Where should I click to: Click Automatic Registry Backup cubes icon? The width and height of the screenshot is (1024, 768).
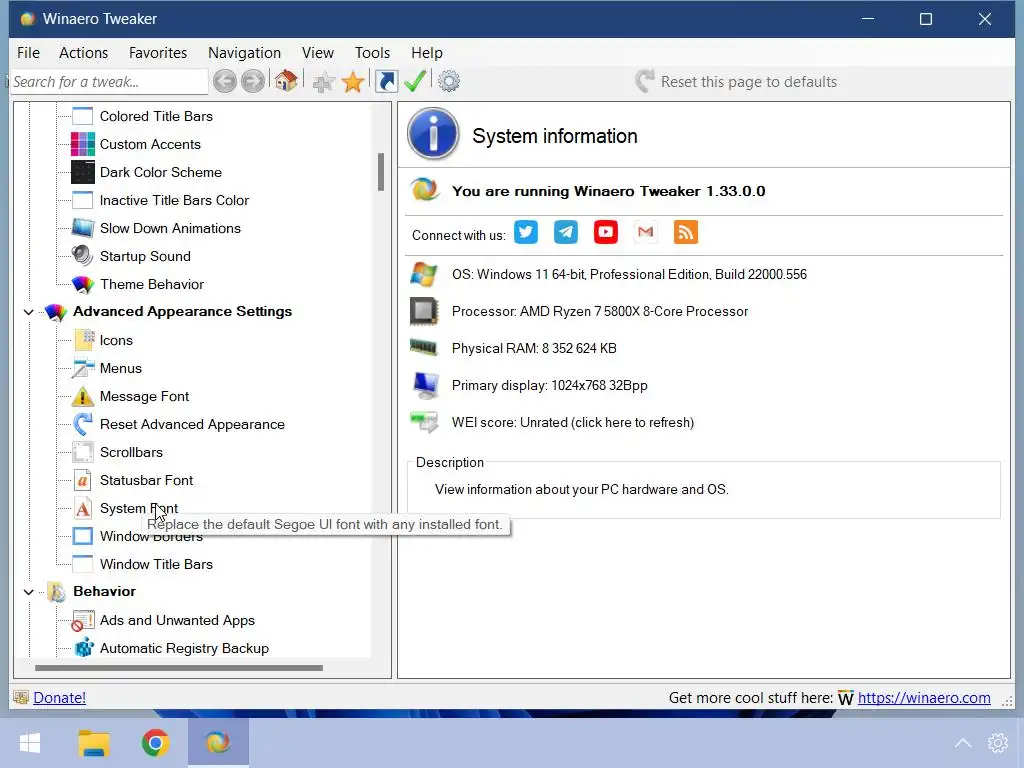click(x=83, y=648)
